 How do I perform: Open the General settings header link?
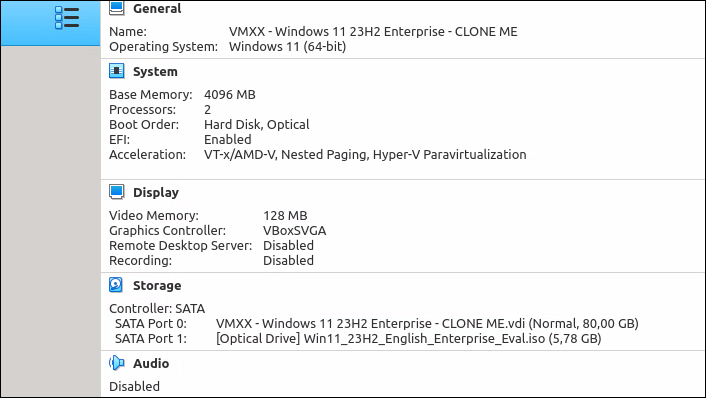click(x=157, y=9)
